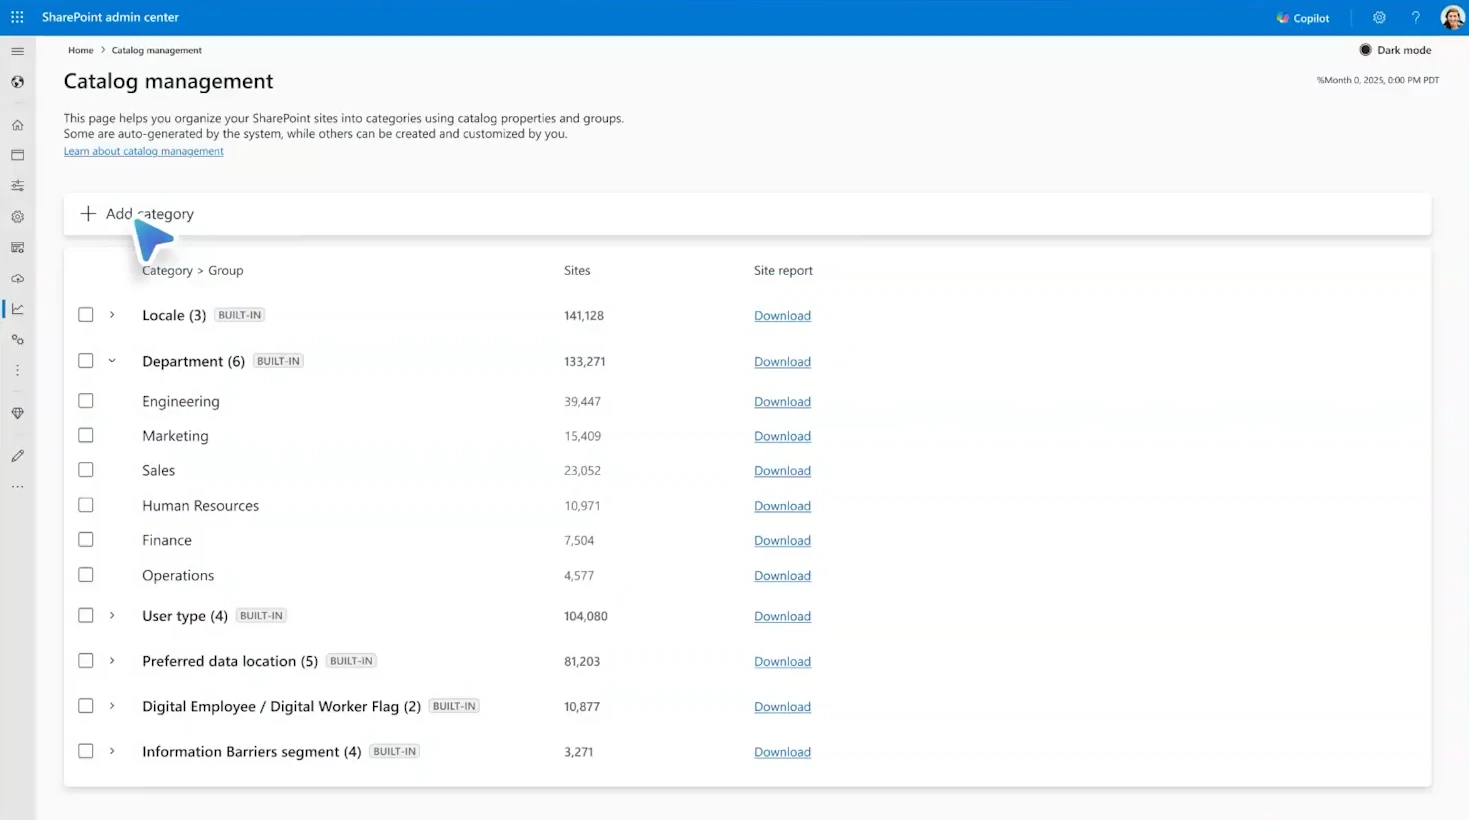This screenshot has height=820, width=1469.
Task: Click the pencil customize navigation icon
Action: 17,456
